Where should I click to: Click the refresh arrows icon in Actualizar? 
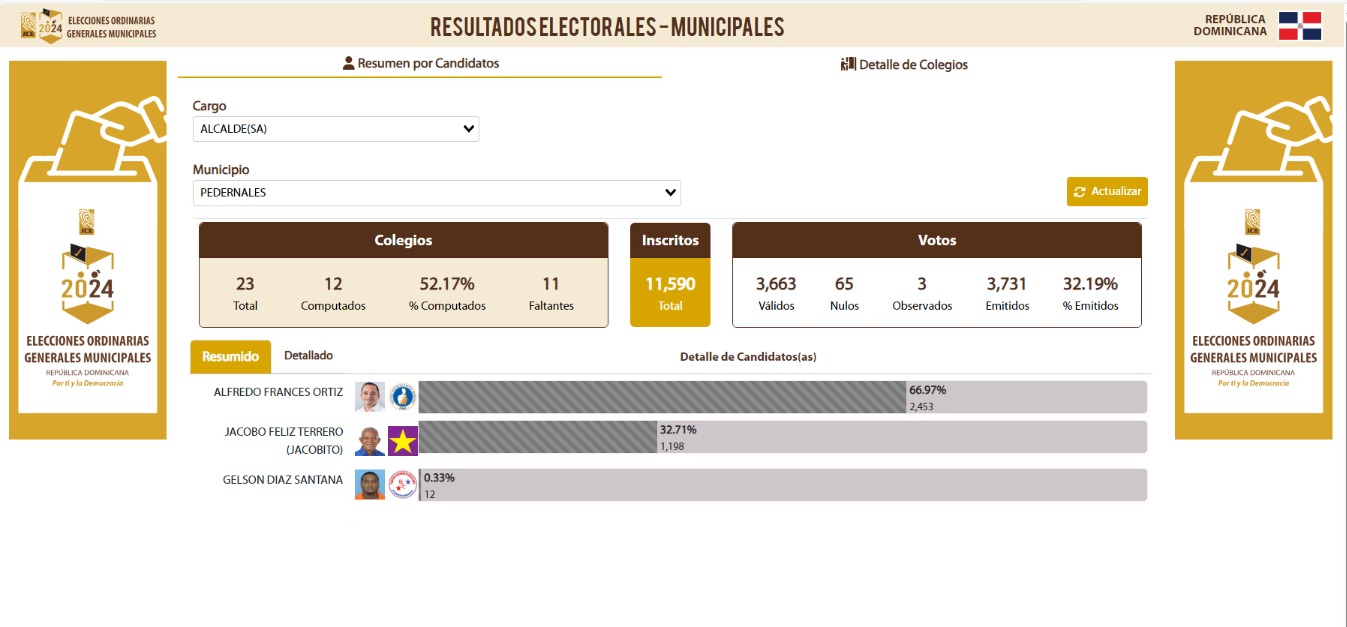(x=1079, y=192)
